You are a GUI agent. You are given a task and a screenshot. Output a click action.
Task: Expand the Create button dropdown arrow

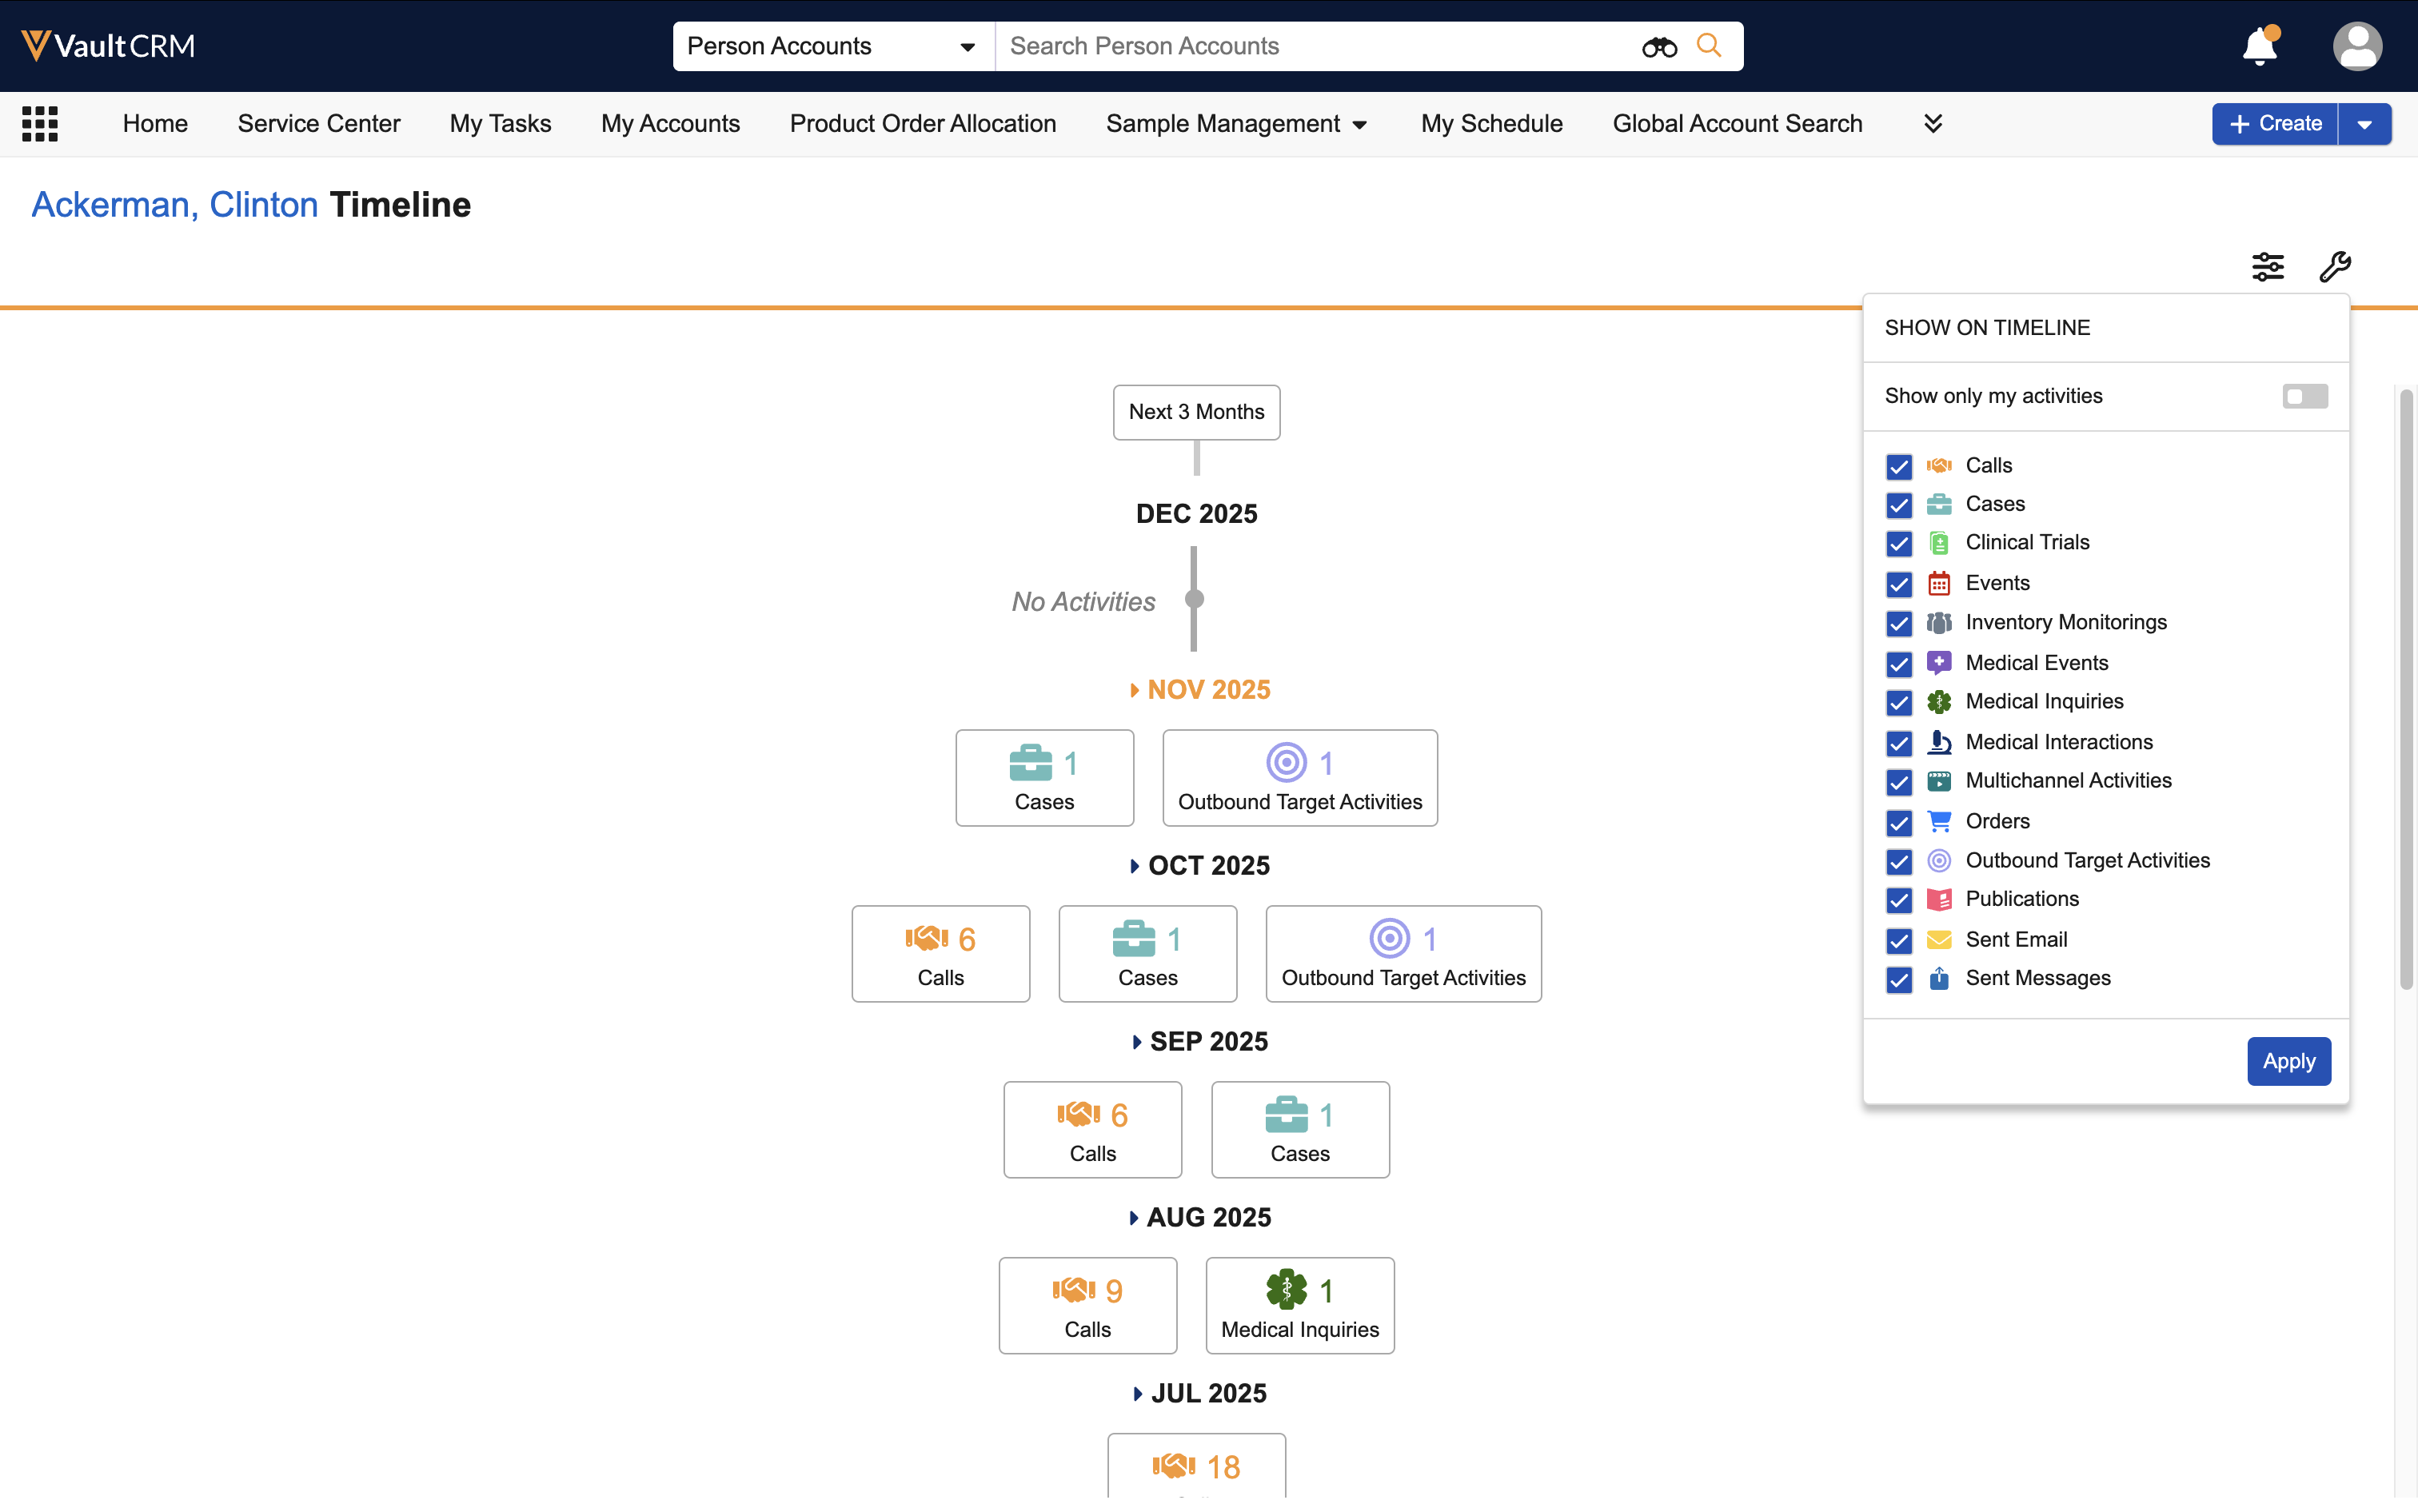point(2364,125)
